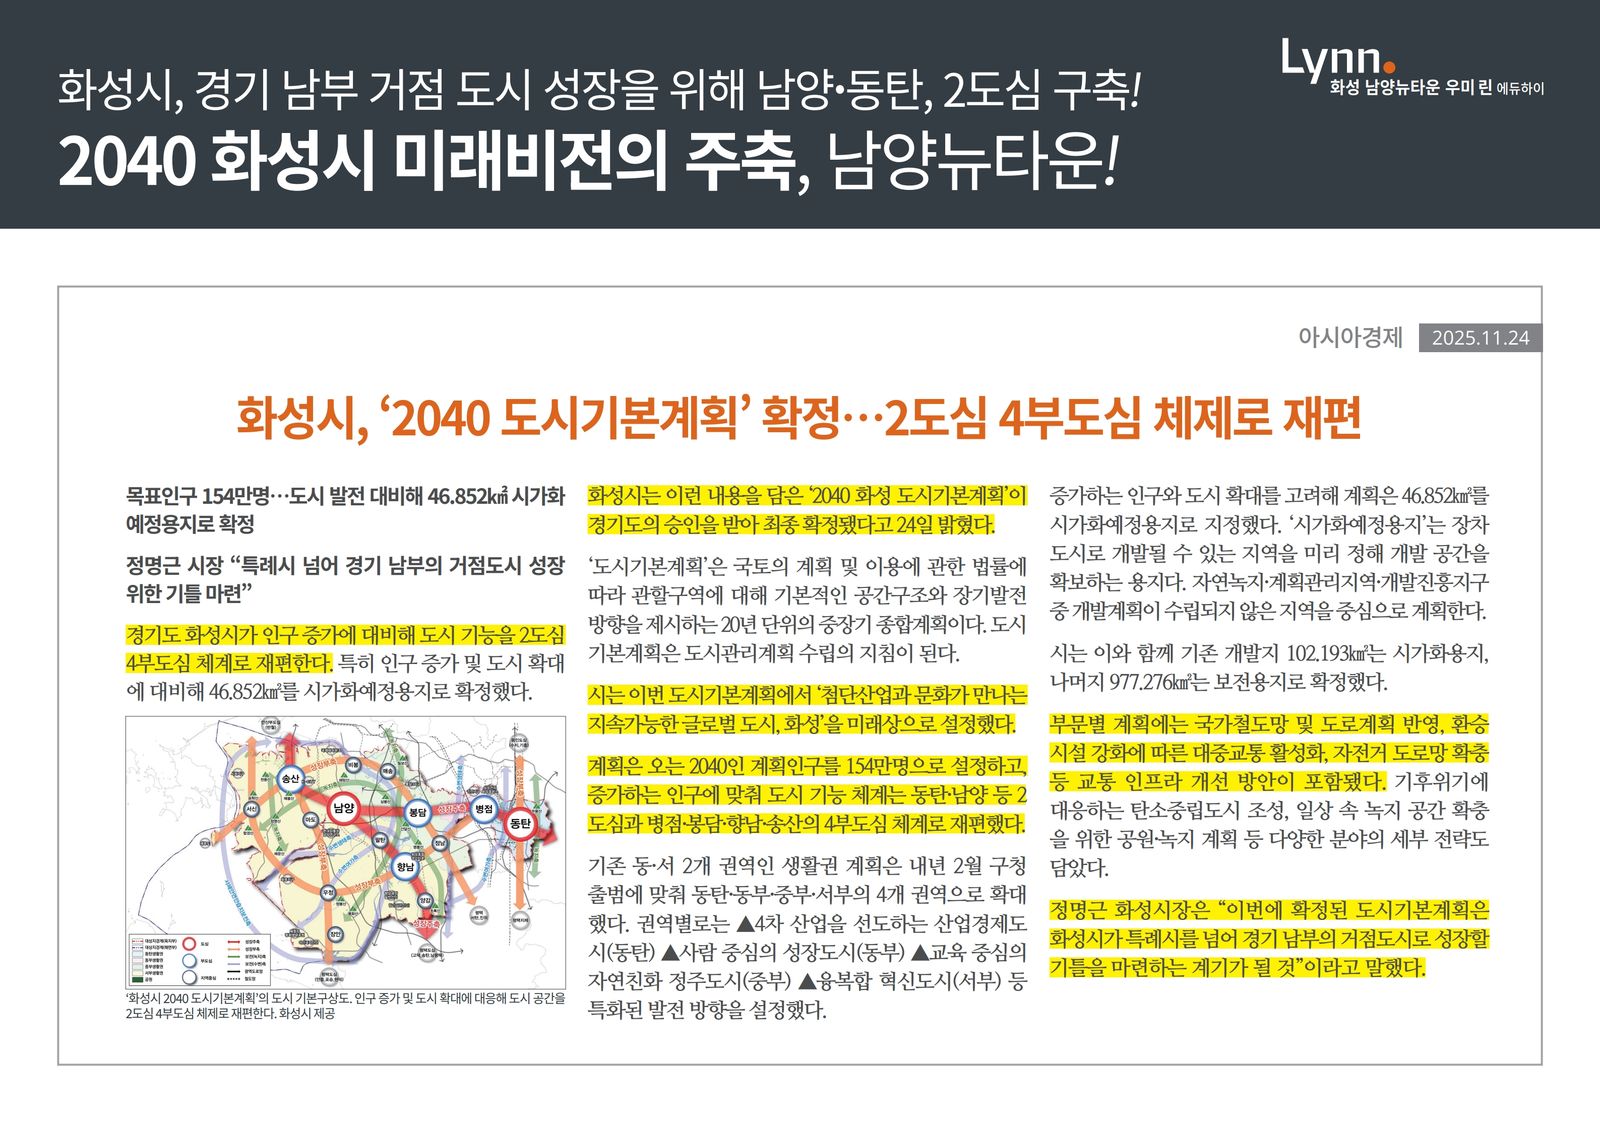Screen dimensions: 1600x1123
Task: Click the red 동탄 circle on the map
Action: (520, 823)
